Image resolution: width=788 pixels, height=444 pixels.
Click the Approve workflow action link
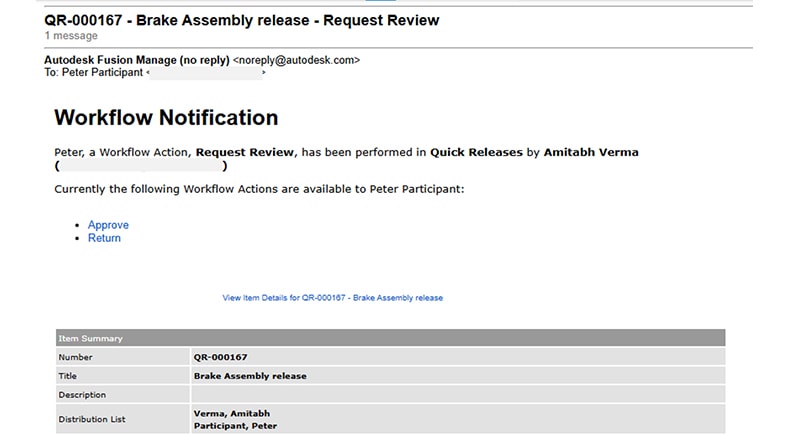point(108,225)
